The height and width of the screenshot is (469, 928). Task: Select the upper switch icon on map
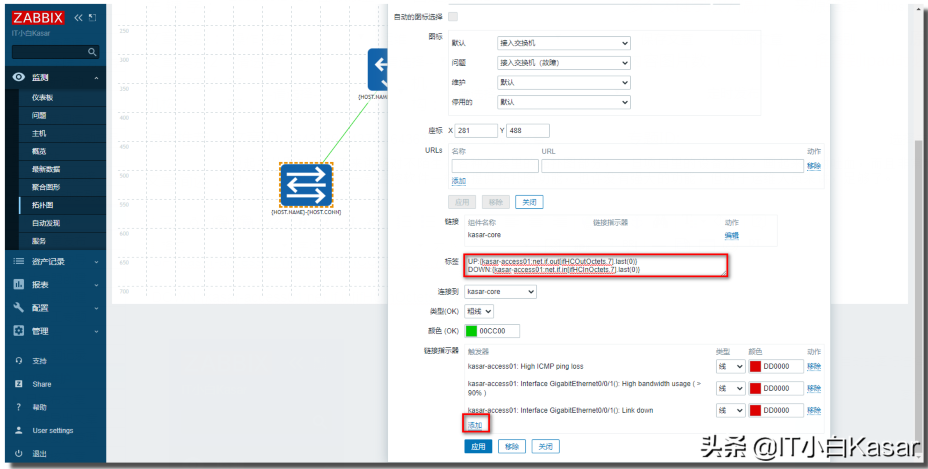pyautogui.click(x=378, y=69)
